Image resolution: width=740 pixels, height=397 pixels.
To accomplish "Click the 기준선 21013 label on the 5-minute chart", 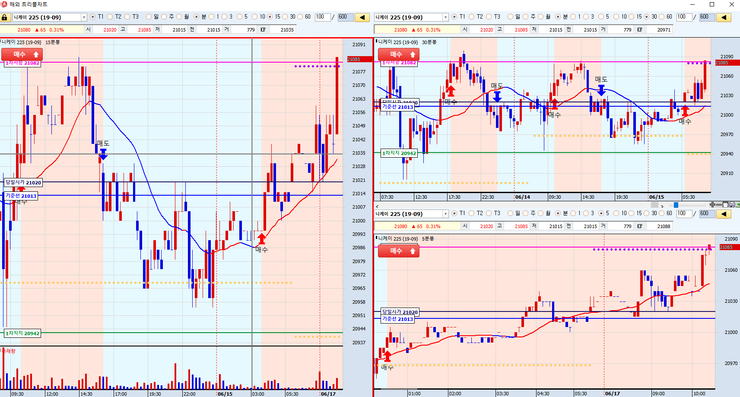I will [x=398, y=319].
